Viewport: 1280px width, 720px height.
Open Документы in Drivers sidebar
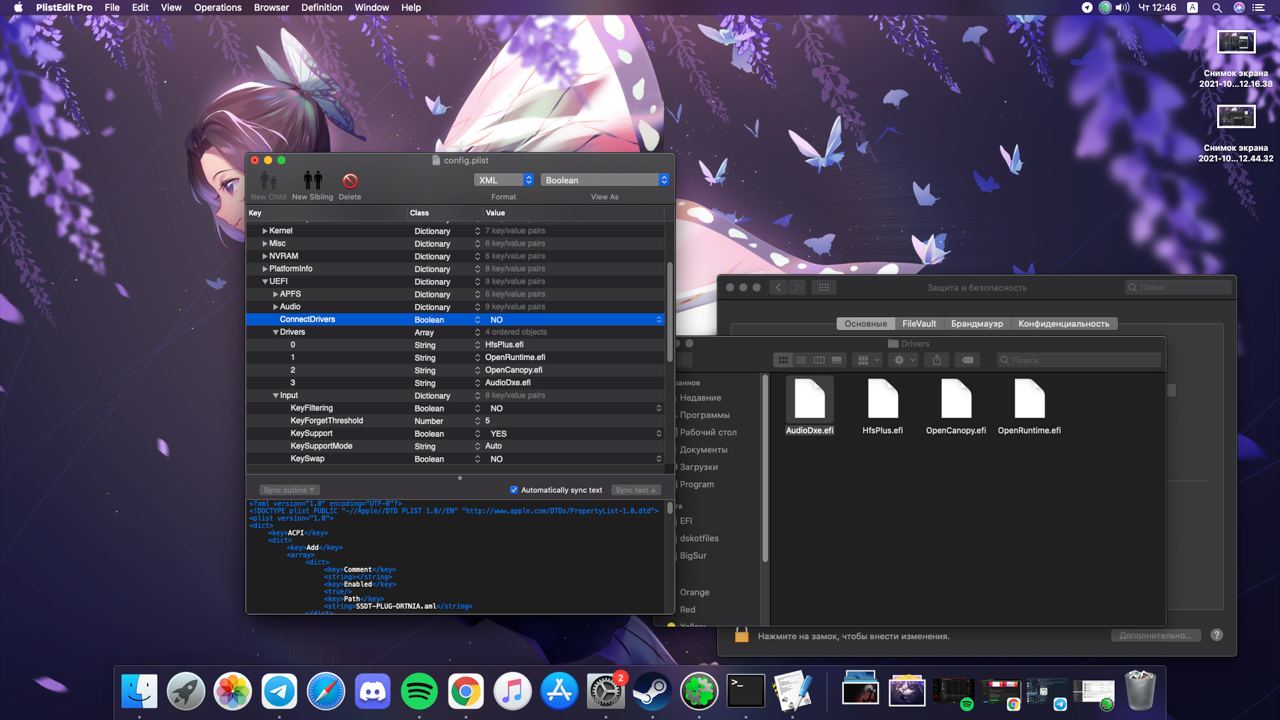coord(704,450)
